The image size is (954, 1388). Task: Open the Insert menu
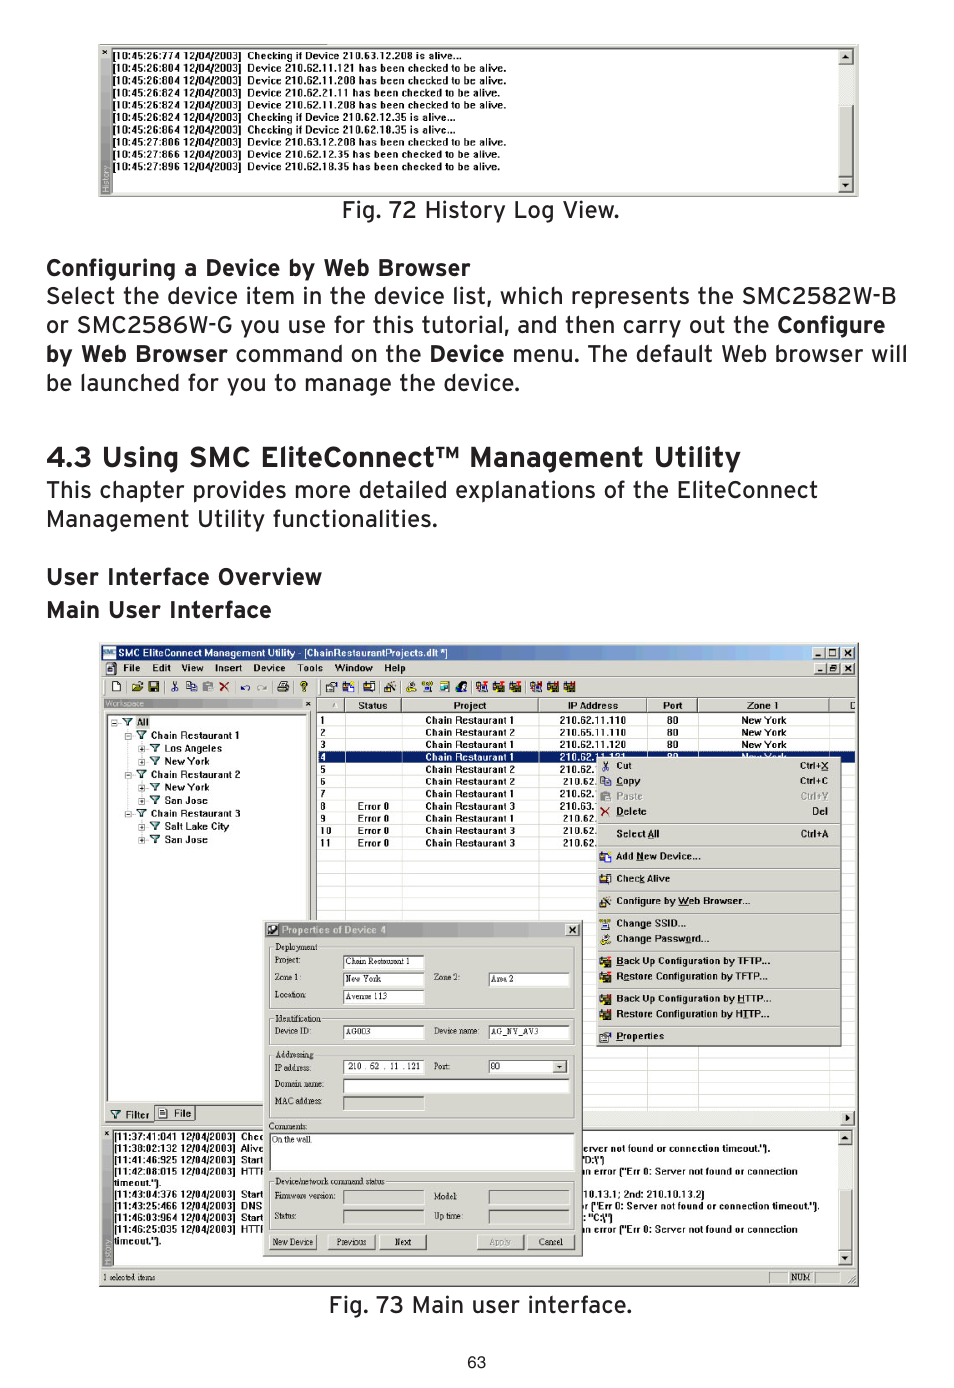(x=228, y=668)
